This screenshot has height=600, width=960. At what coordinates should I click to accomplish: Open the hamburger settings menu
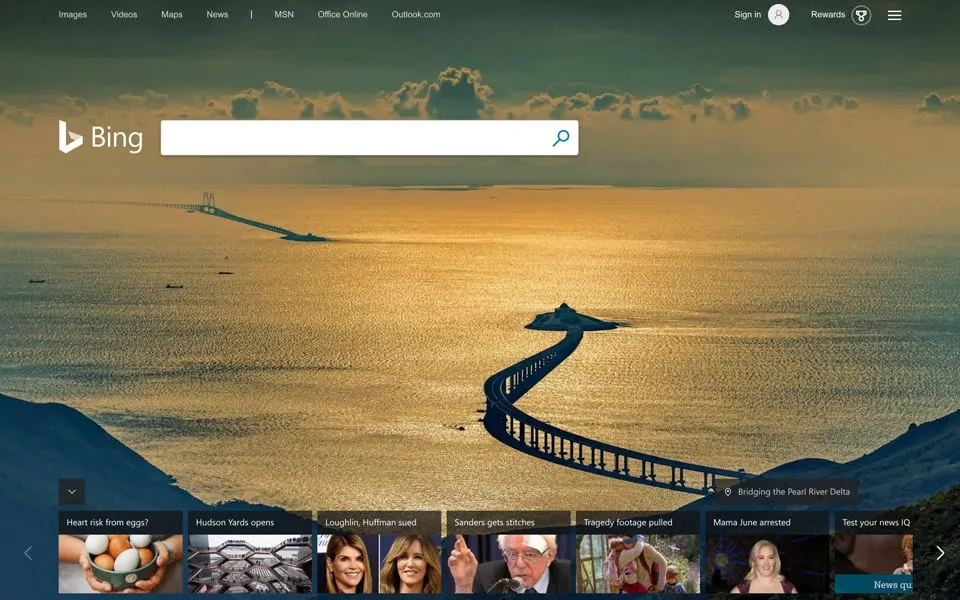coord(894,15)
